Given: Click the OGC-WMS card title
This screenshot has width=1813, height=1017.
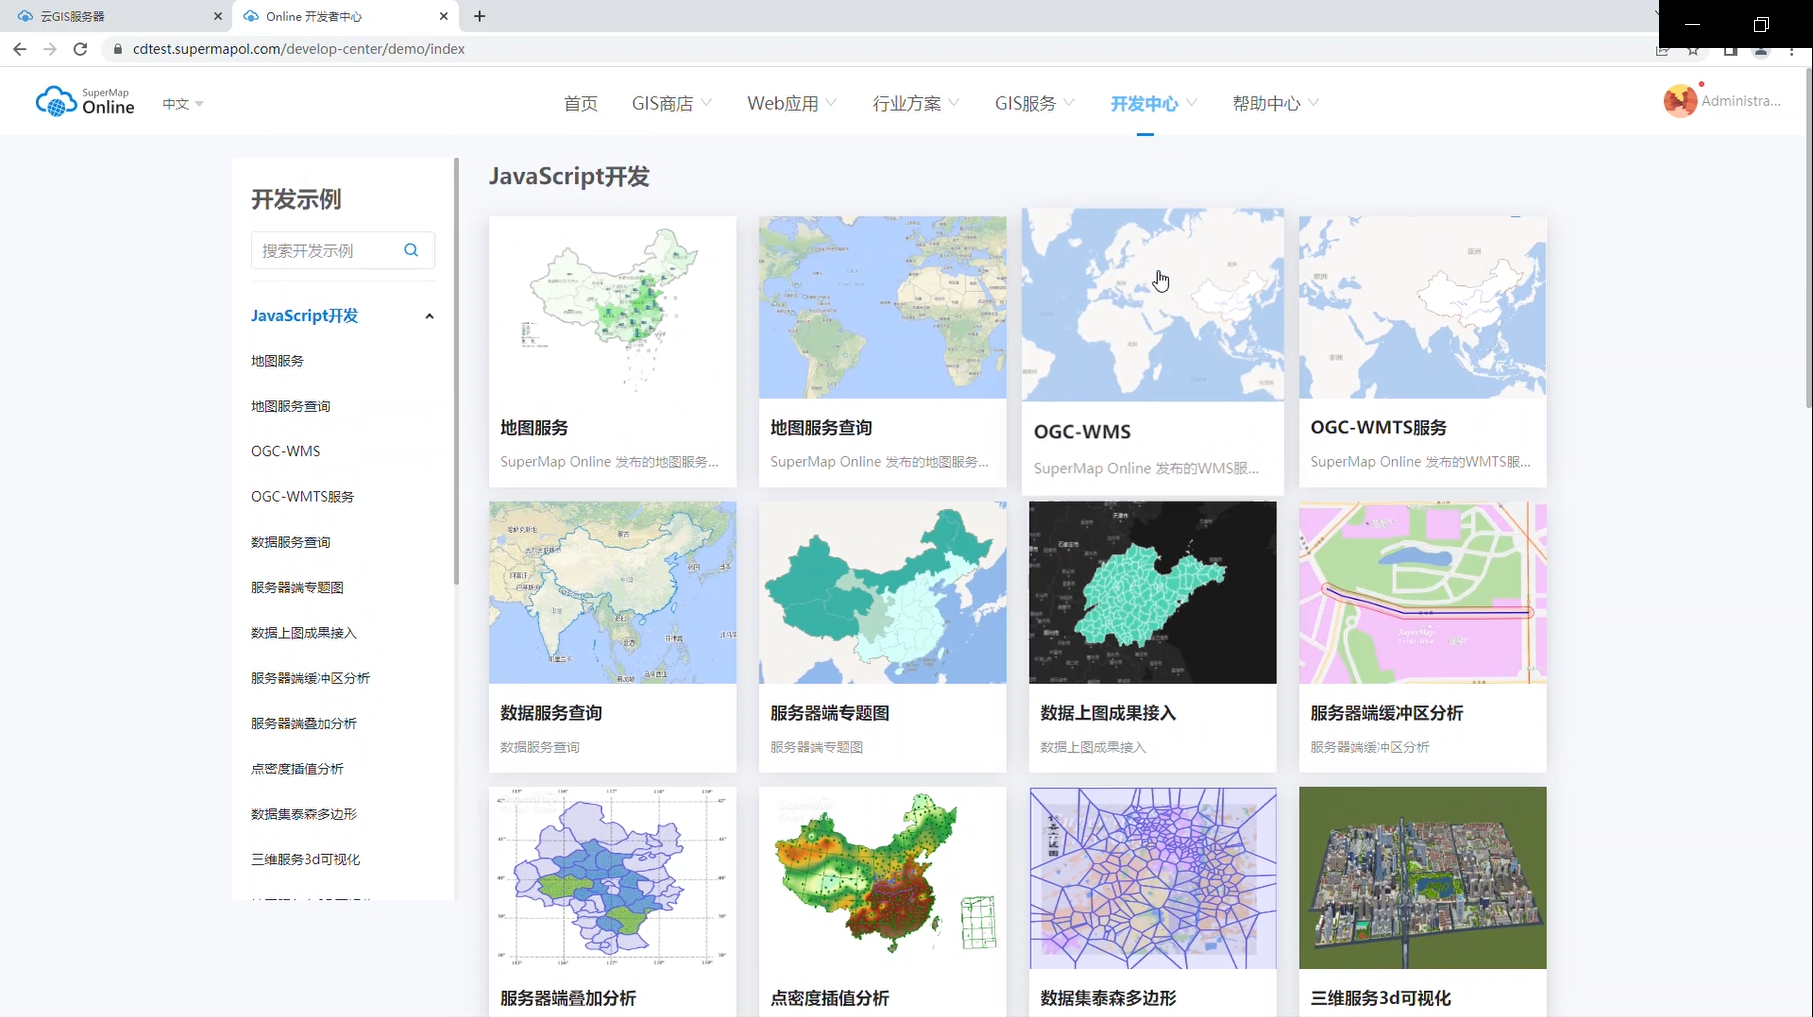Looking at the screenshot, I should pyautogui.click(x=1082, y=432).
